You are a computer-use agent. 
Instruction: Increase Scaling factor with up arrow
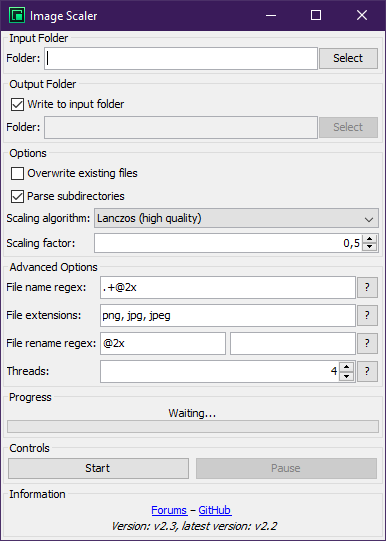point(370,239)
